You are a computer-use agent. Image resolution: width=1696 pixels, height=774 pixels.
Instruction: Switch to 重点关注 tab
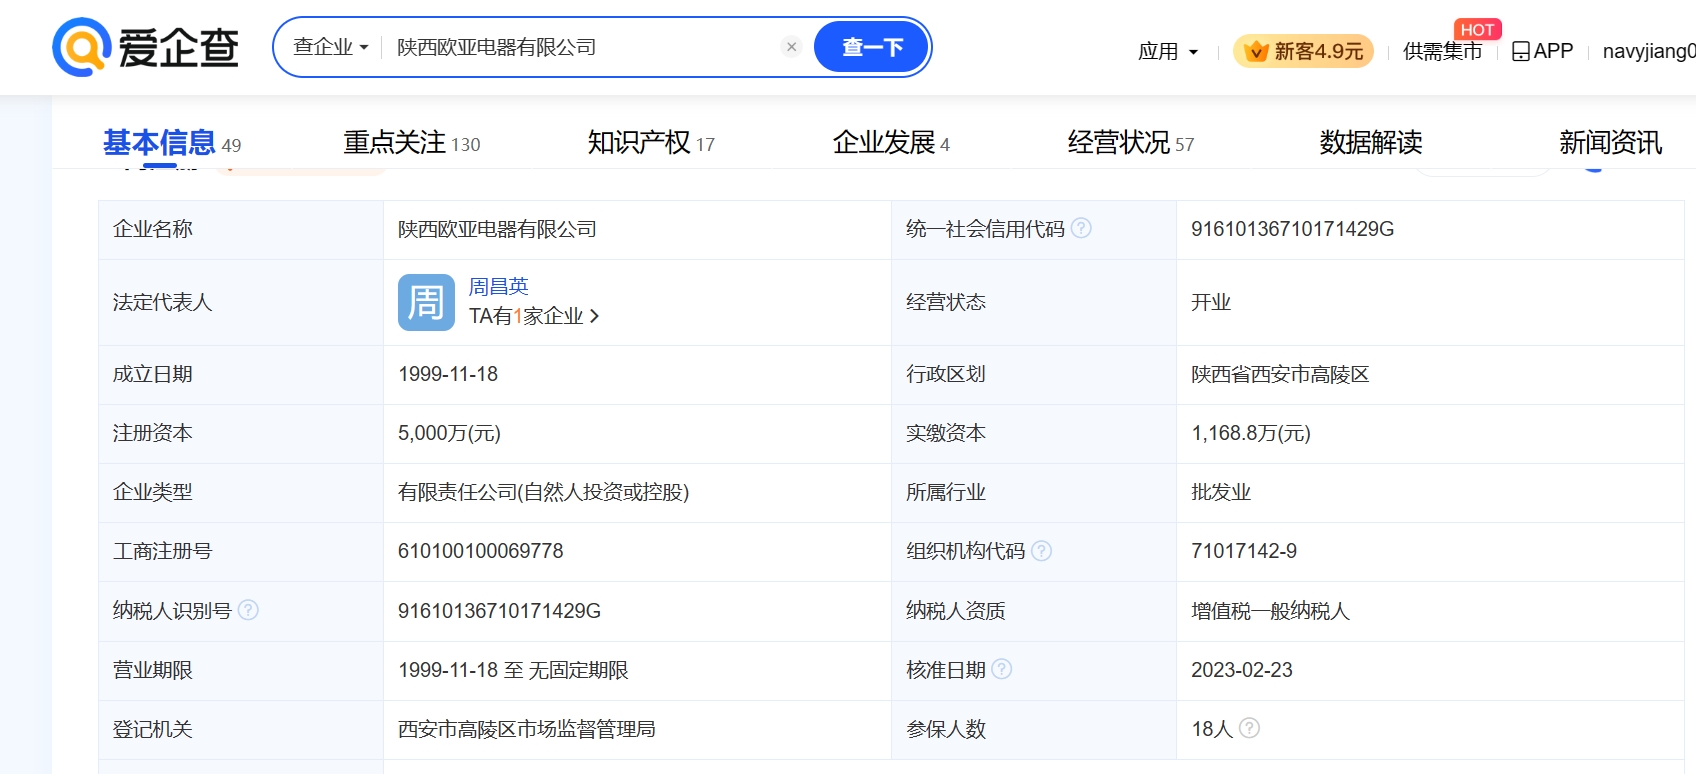(x=412, y=143)
